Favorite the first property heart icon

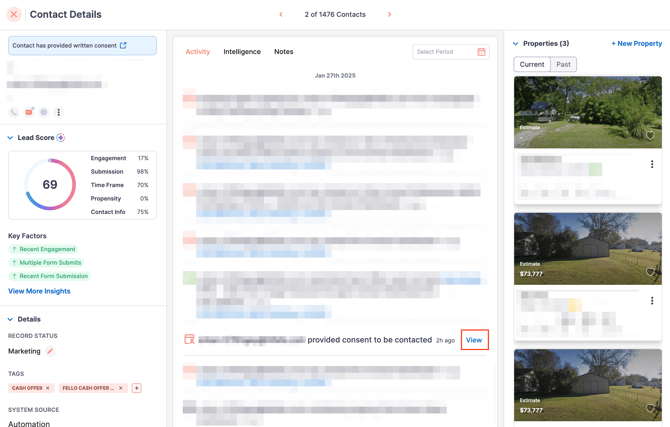coord(650,135)
